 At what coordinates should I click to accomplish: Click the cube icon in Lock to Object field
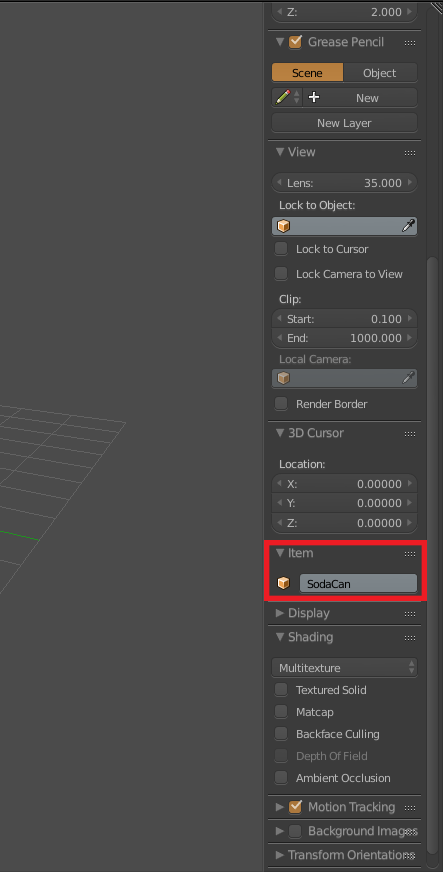tap(283, 226)
